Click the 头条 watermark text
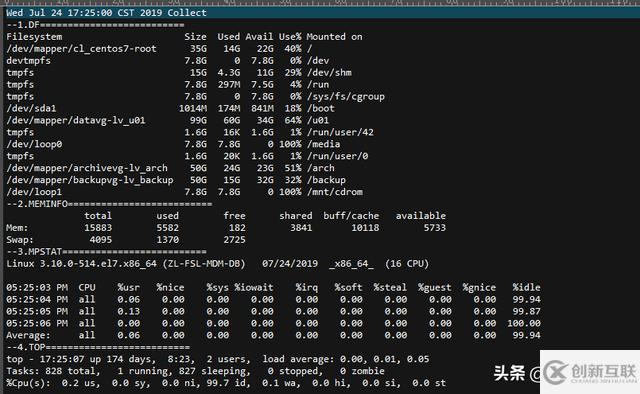Viewport: 640px width, 394px height. tap(509, 373)
